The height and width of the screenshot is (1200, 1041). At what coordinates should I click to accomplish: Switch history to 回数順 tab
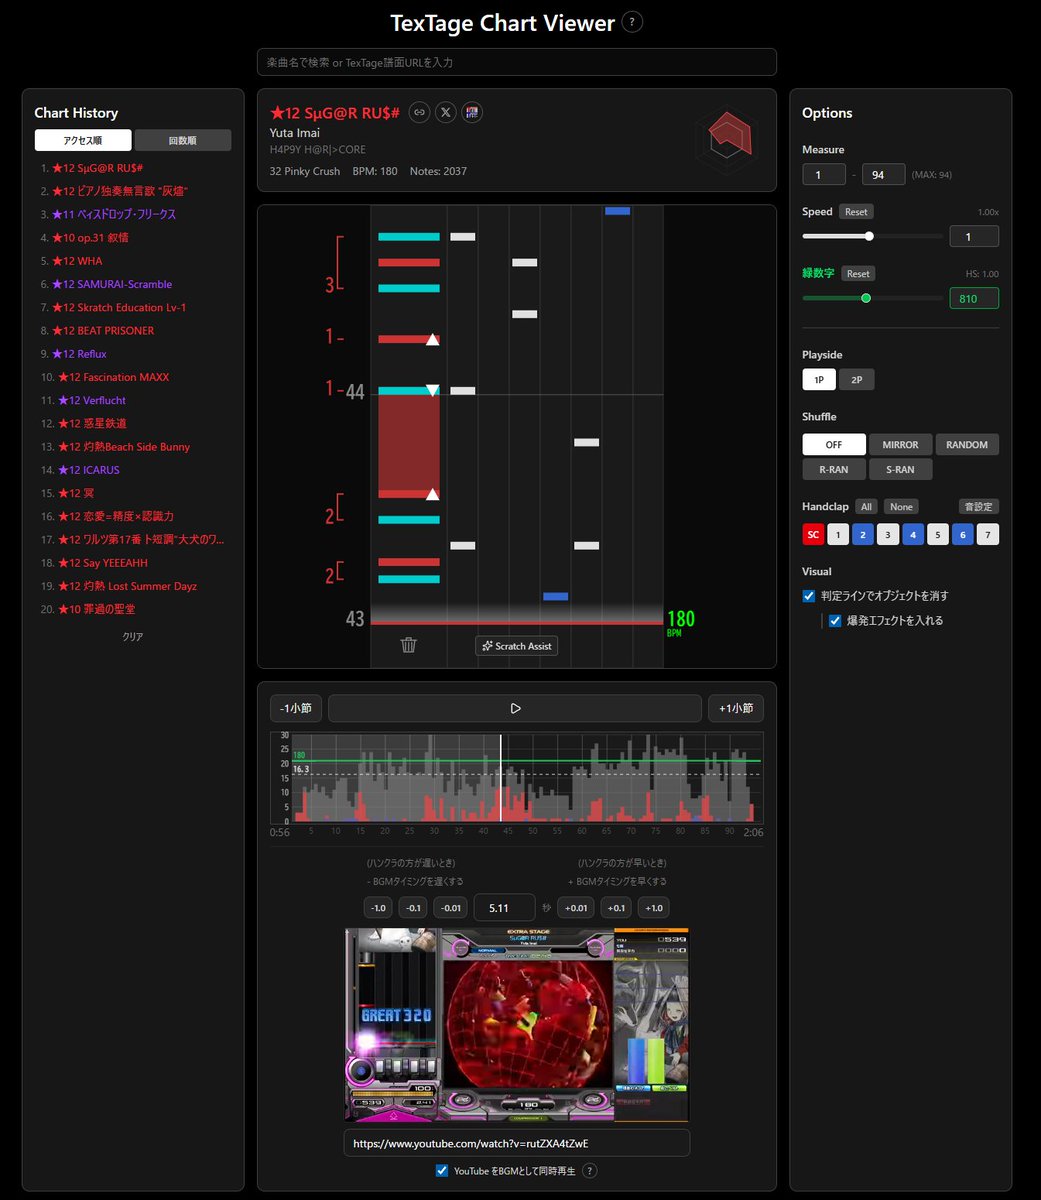click(183, 140)
